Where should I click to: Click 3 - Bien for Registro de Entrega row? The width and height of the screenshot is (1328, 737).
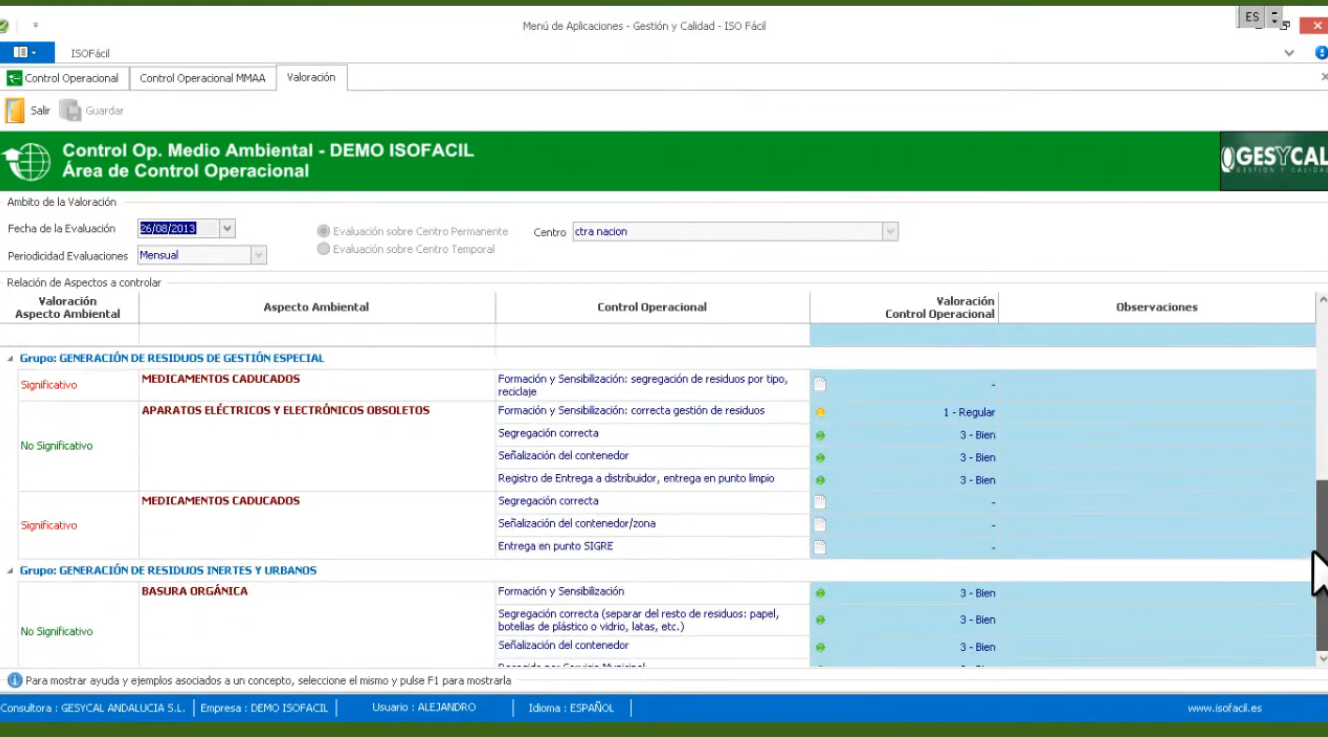click(x=905, y=480)
